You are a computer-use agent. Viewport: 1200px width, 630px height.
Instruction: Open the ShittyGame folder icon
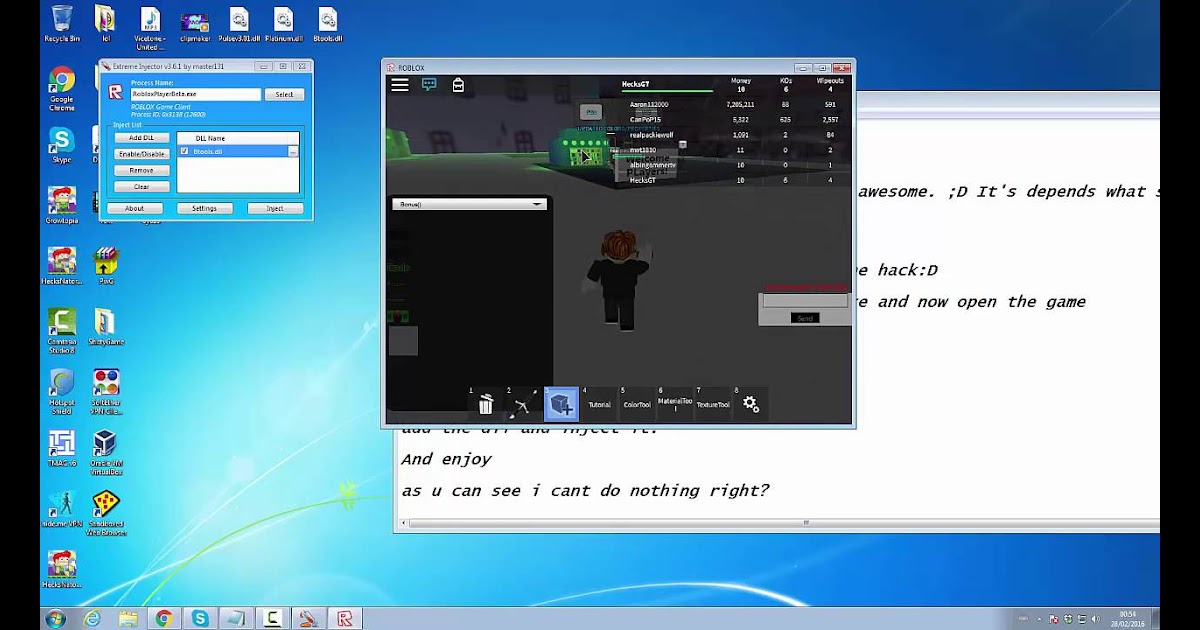[x=105, y=327]
